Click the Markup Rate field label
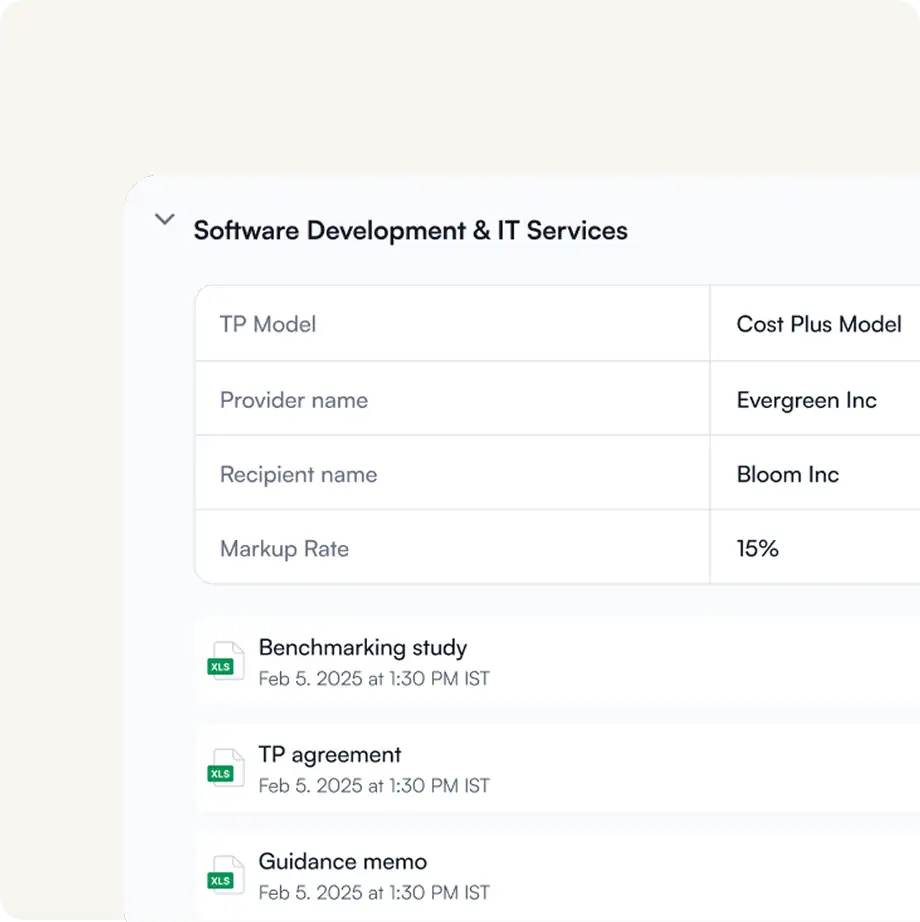Screen dimensions: 920x922 point(284,548)
